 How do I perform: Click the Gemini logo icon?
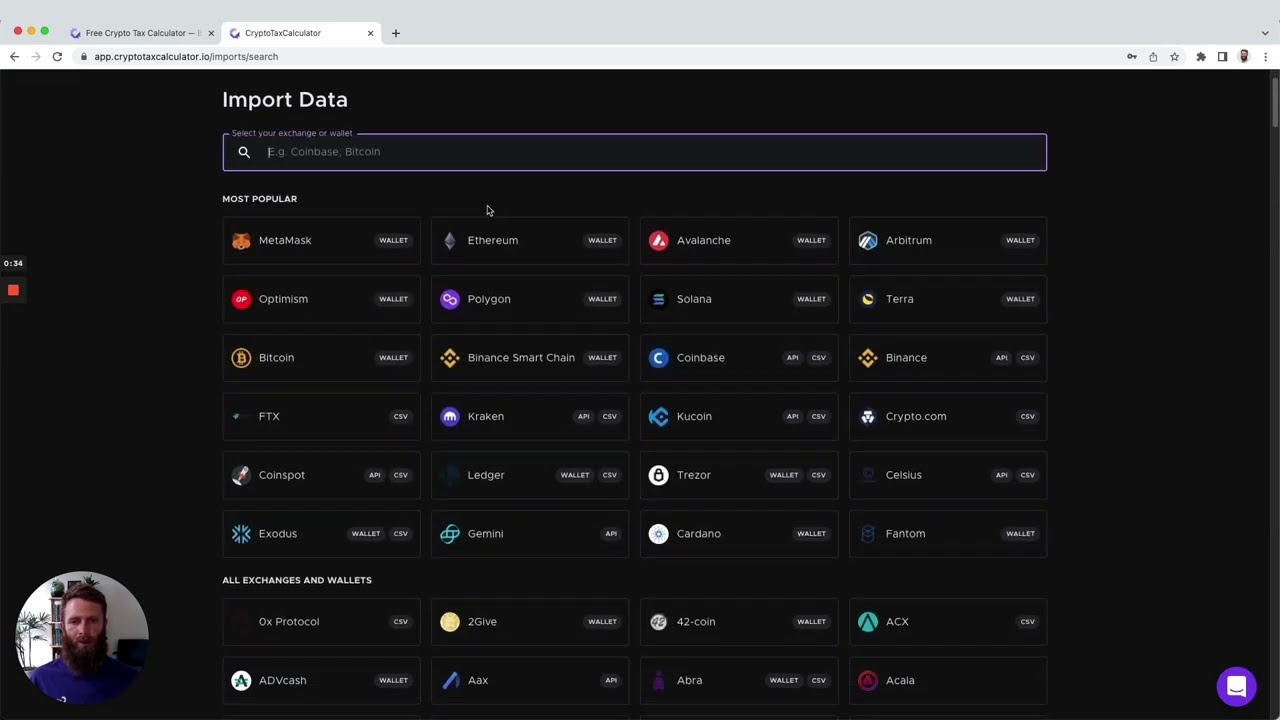click(450, 534)
